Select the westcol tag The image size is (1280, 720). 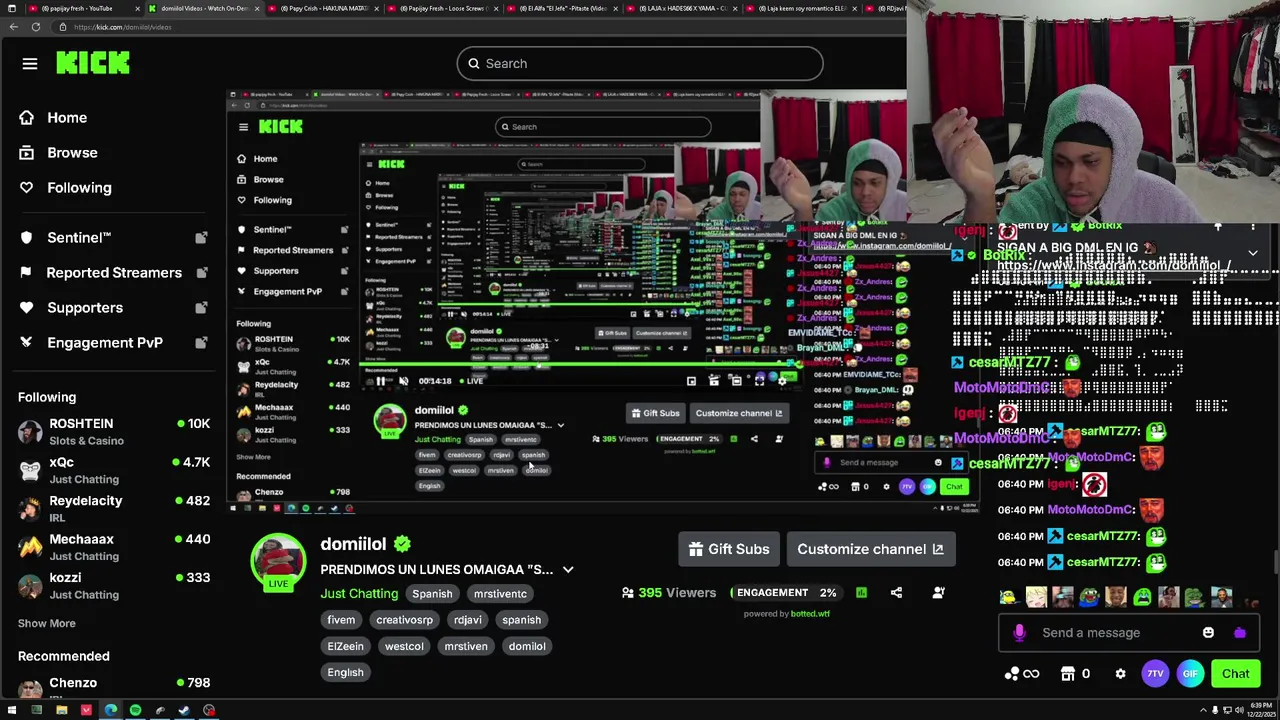click(x=404, y=646)
